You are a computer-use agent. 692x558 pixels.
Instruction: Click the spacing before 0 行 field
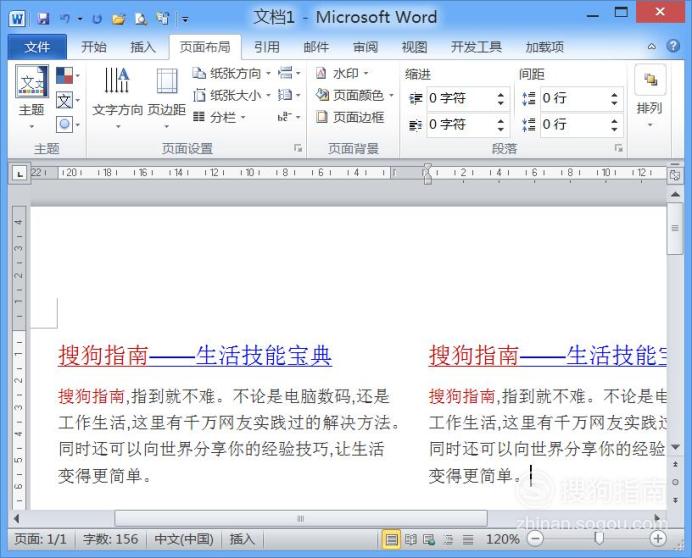574,98
